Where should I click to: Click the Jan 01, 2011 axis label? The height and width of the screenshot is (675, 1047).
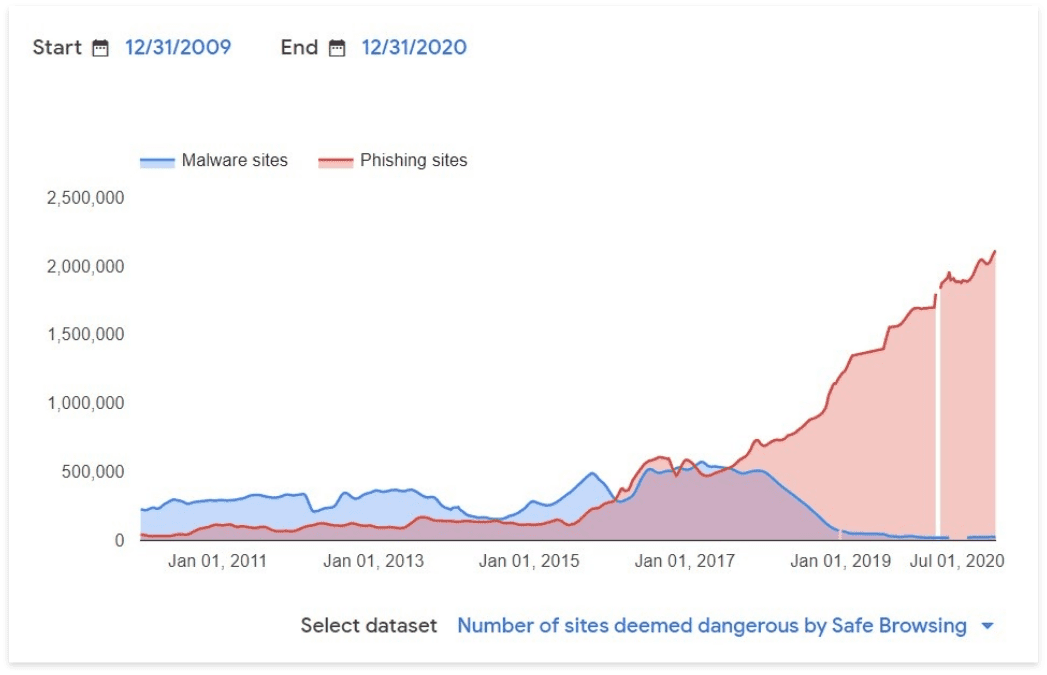pyautogui.click(x=217, y=561)
